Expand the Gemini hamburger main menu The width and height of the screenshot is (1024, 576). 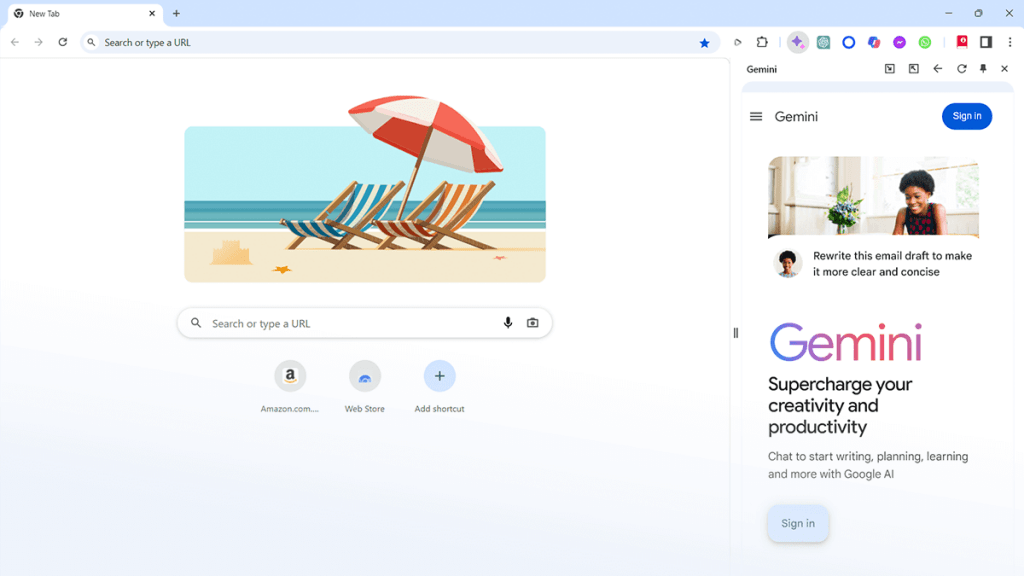pyautogui.click(x=756, y=116)
